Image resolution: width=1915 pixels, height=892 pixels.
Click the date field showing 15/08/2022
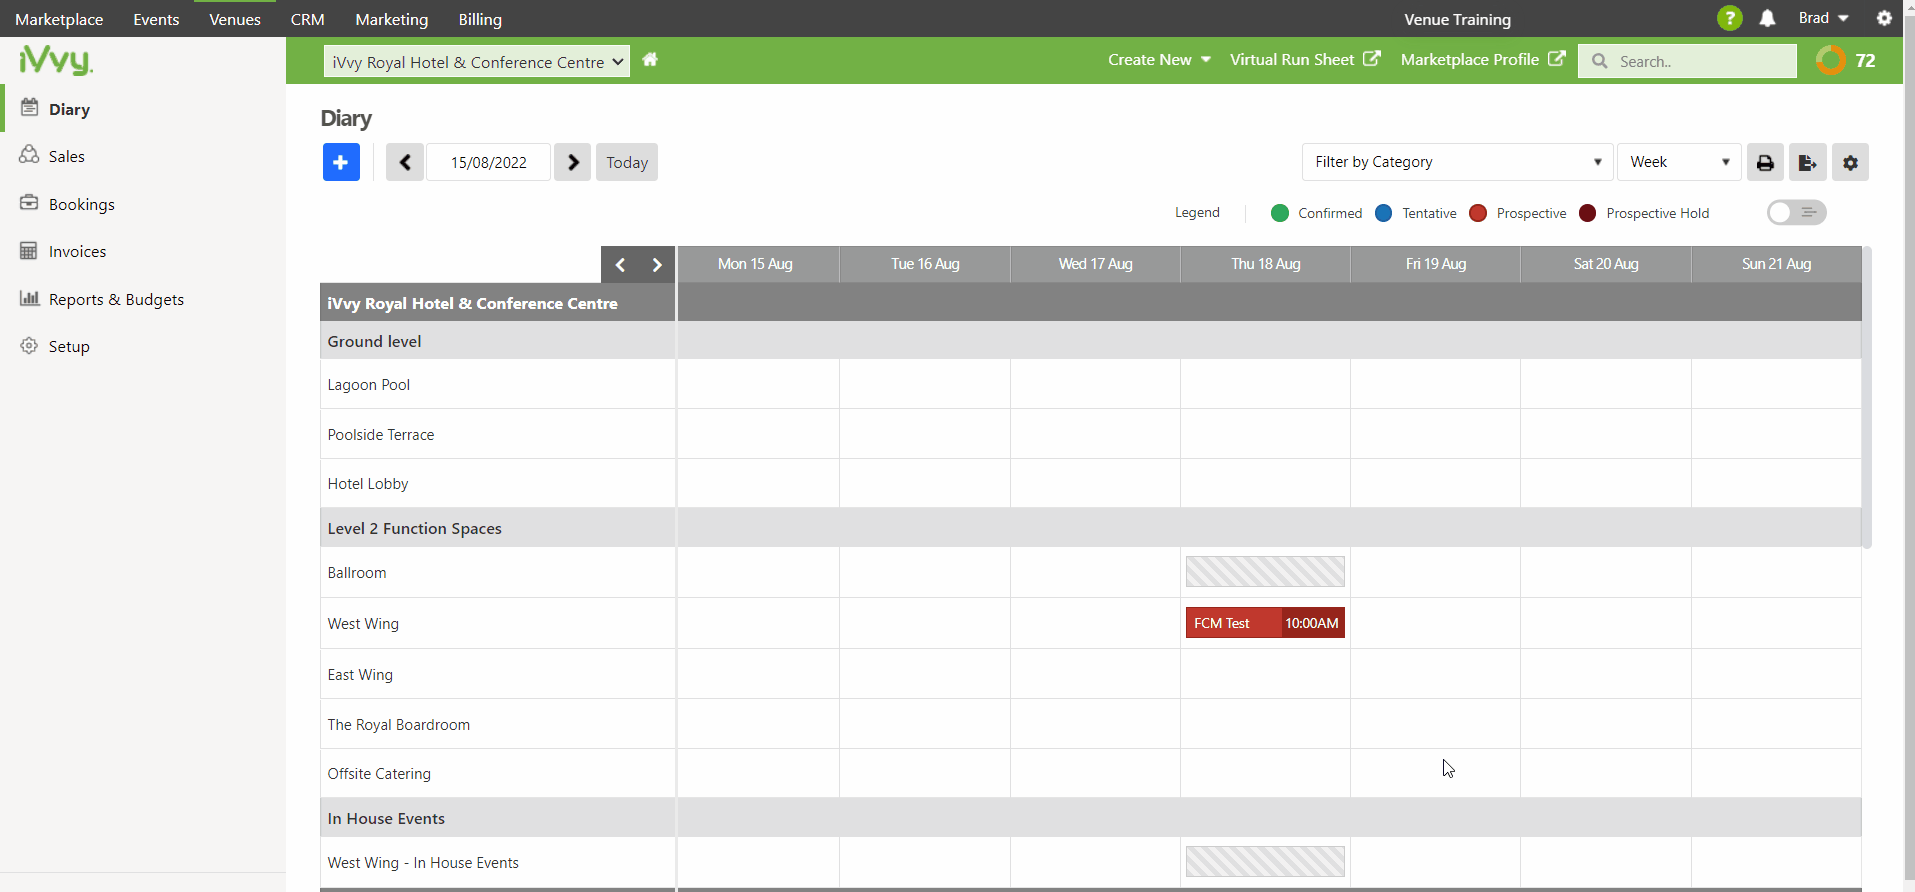[x=488, y=162]
